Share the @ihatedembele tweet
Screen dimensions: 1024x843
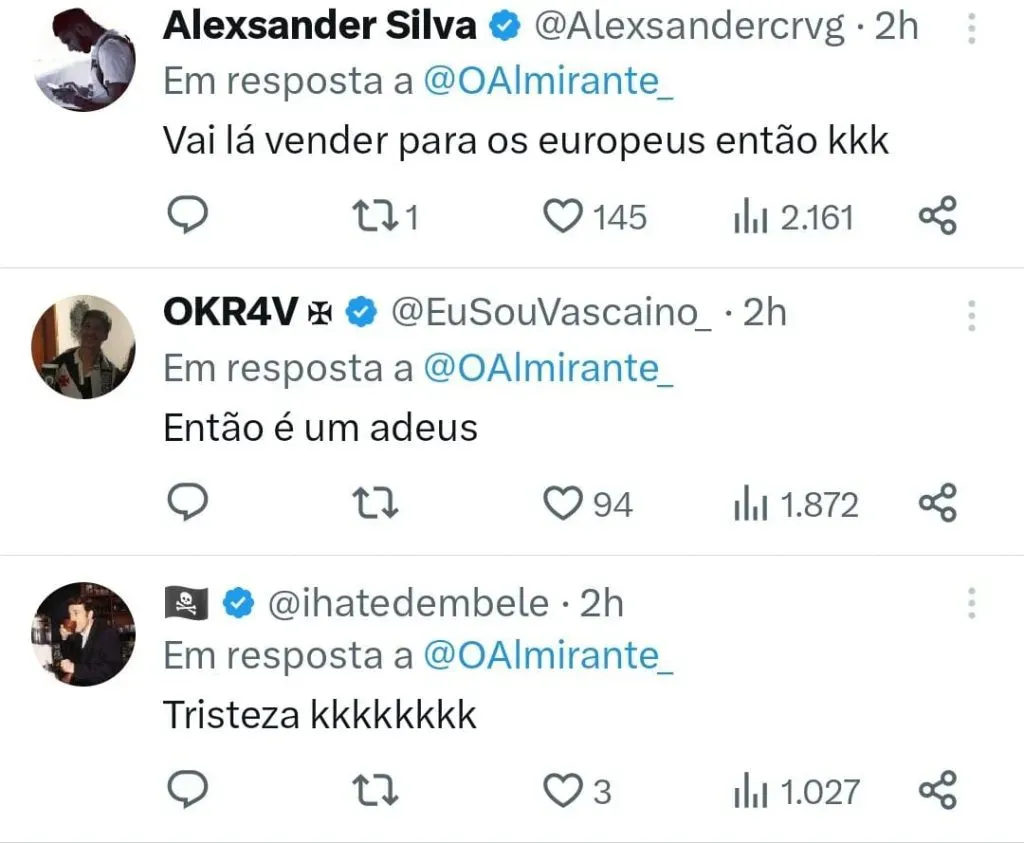click(937, 791)
